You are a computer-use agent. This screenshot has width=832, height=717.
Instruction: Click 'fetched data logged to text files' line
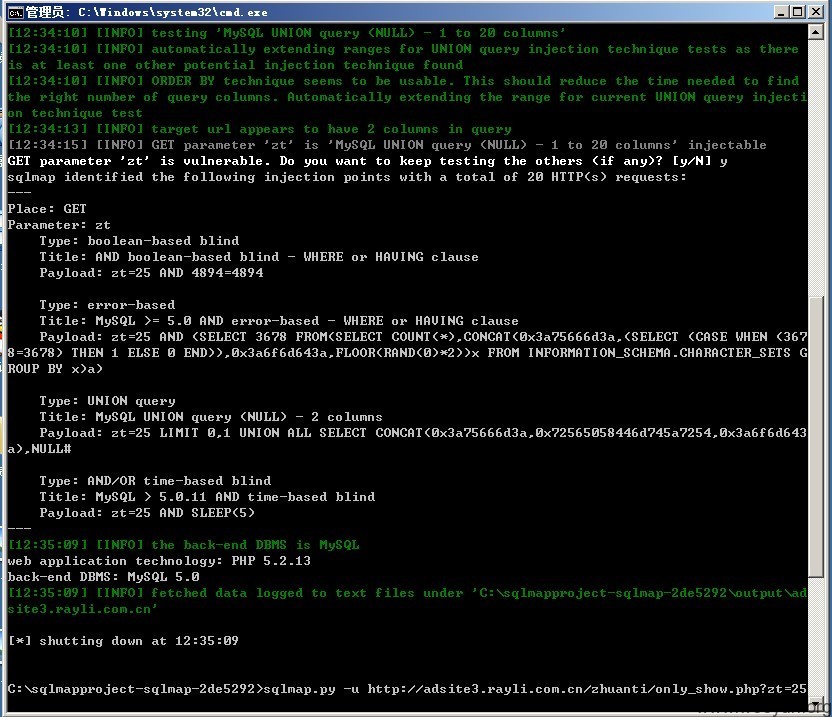pos(407,601)
